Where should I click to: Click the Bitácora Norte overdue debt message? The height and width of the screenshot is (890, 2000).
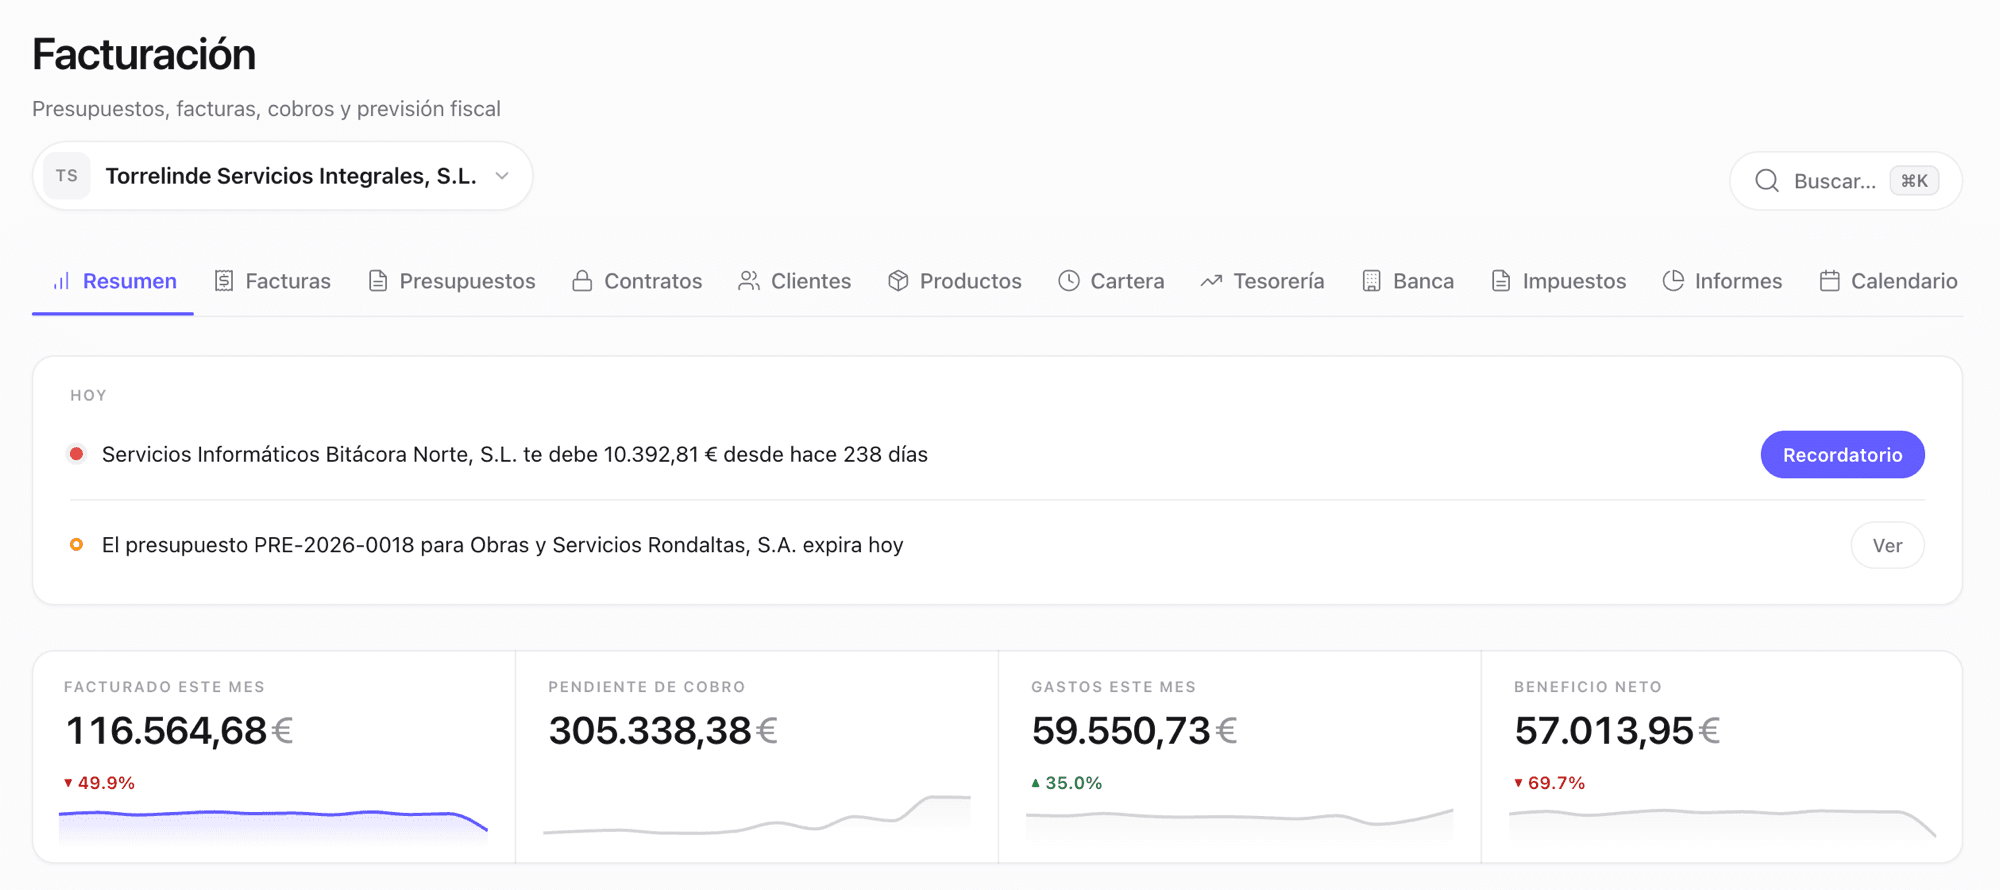click(515, 455)
